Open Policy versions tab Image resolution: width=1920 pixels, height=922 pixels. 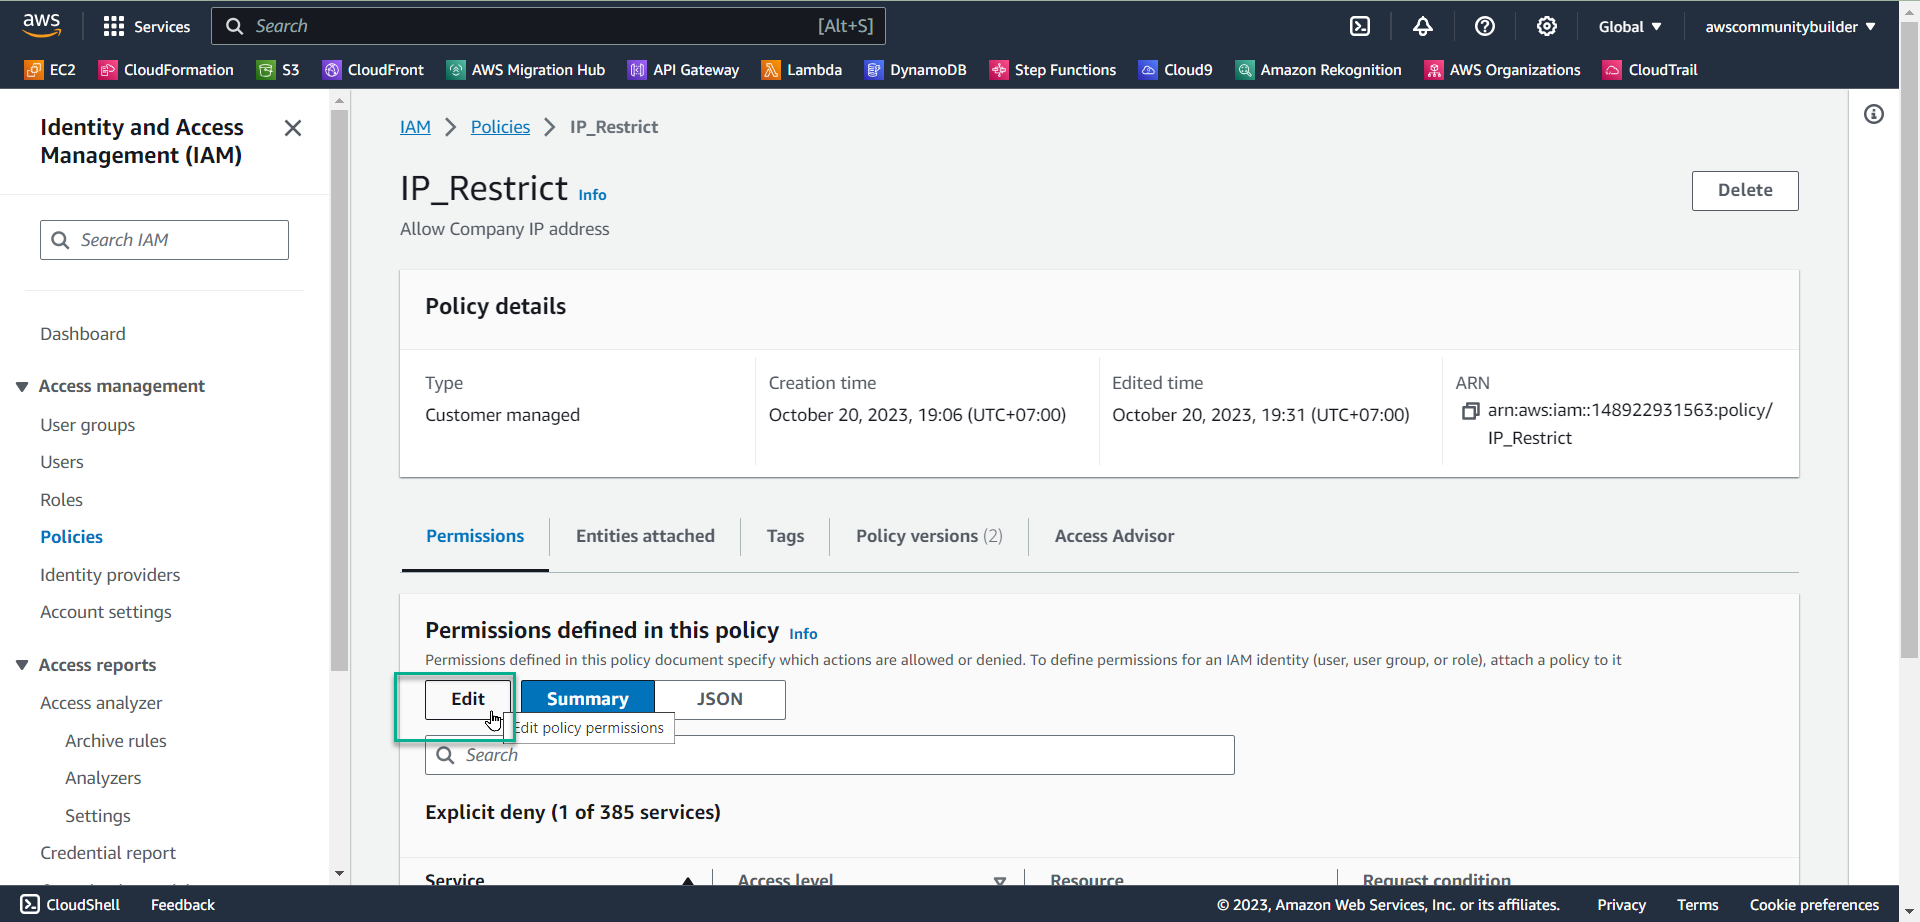929,536
